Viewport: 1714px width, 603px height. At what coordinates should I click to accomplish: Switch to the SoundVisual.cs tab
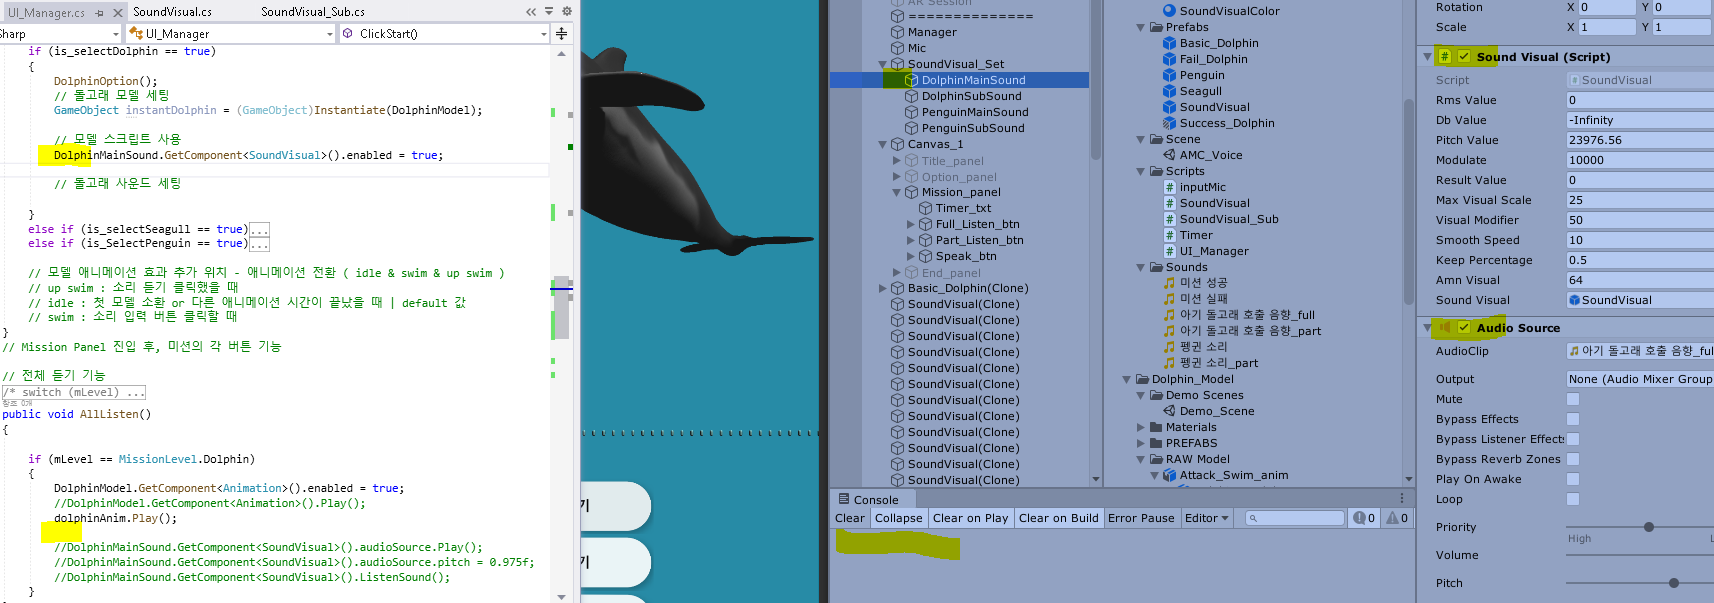(x=172, y=12)
